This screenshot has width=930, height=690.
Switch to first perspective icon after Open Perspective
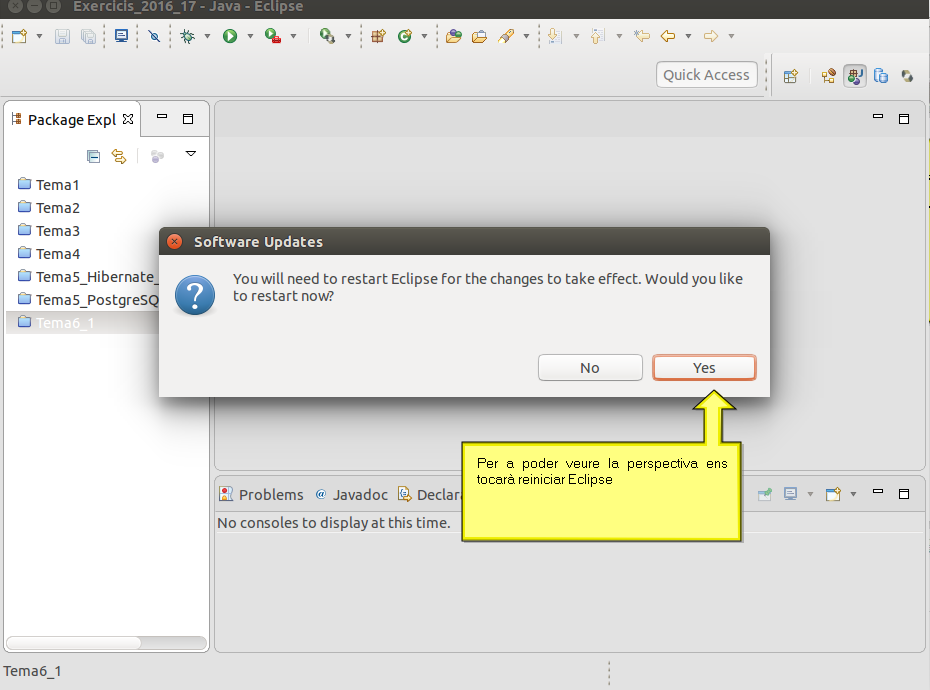click(x=829, y=76)
